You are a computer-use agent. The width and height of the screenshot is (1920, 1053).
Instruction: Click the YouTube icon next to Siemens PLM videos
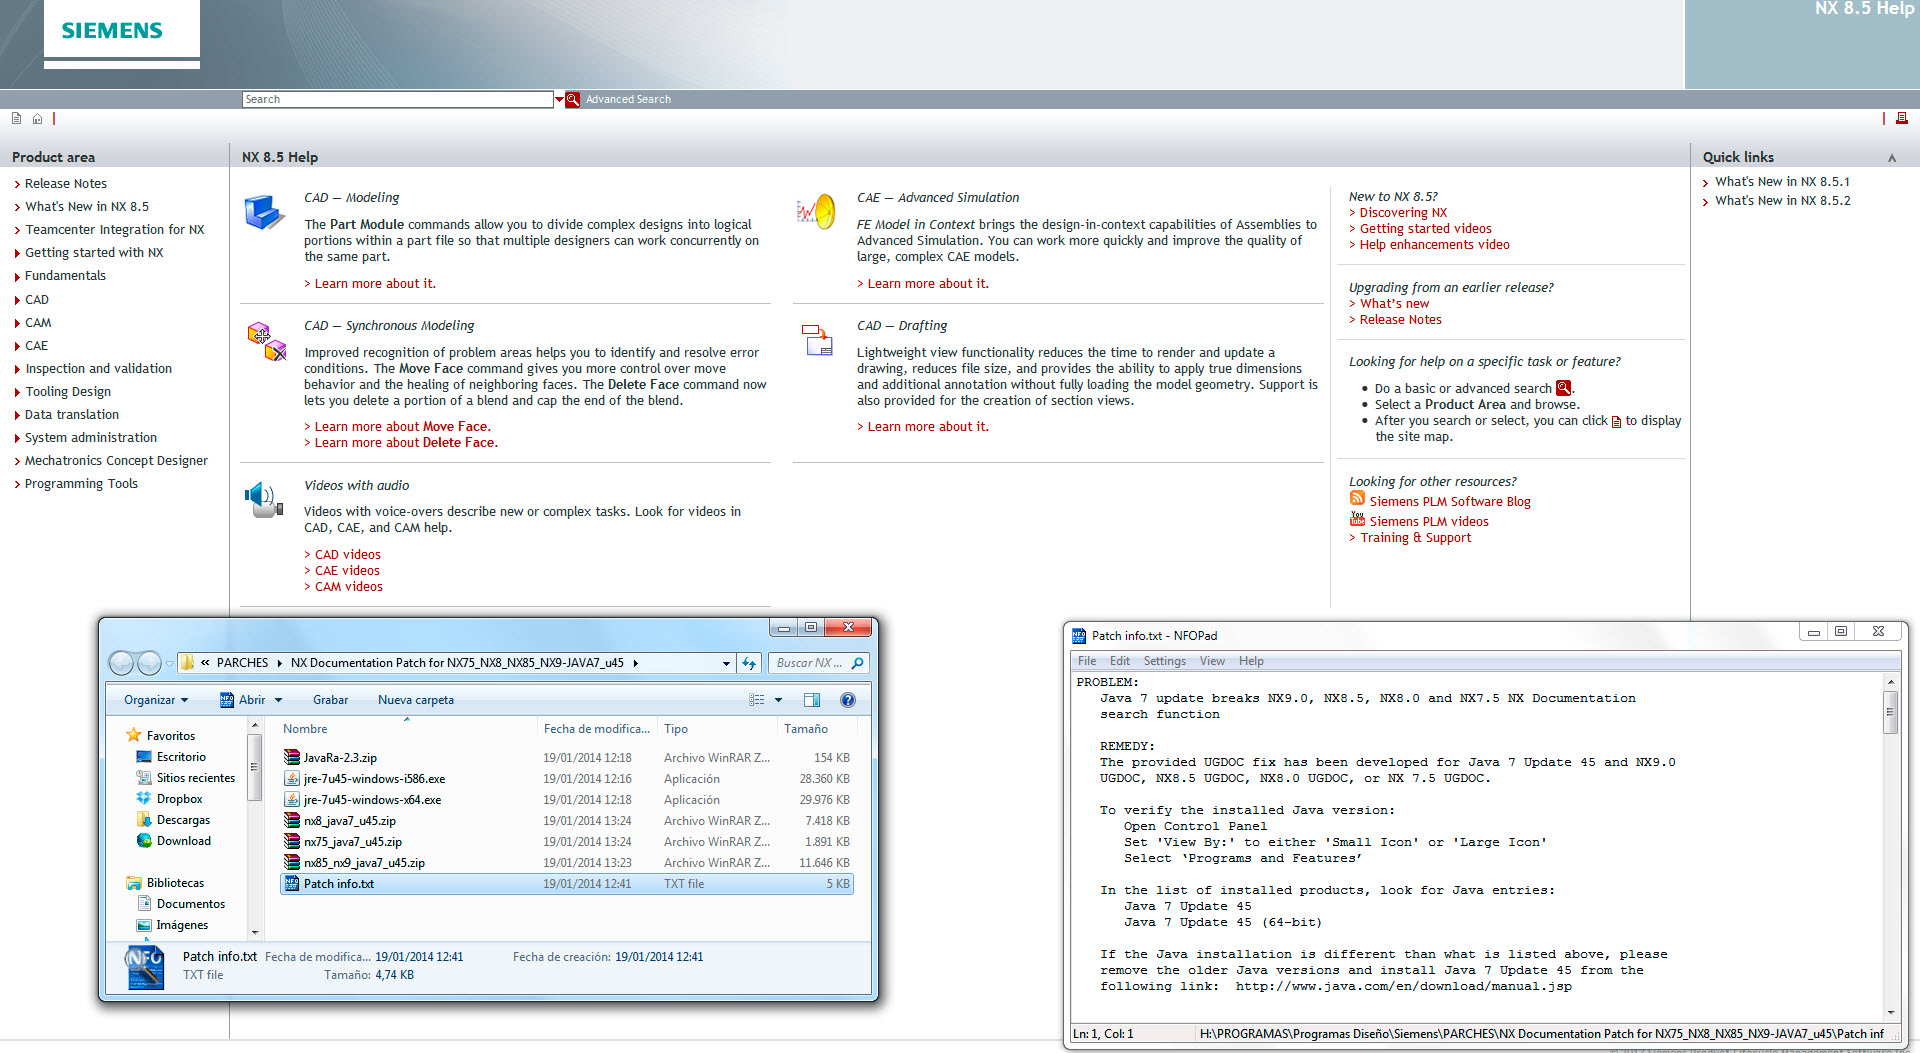(1357, 518)
